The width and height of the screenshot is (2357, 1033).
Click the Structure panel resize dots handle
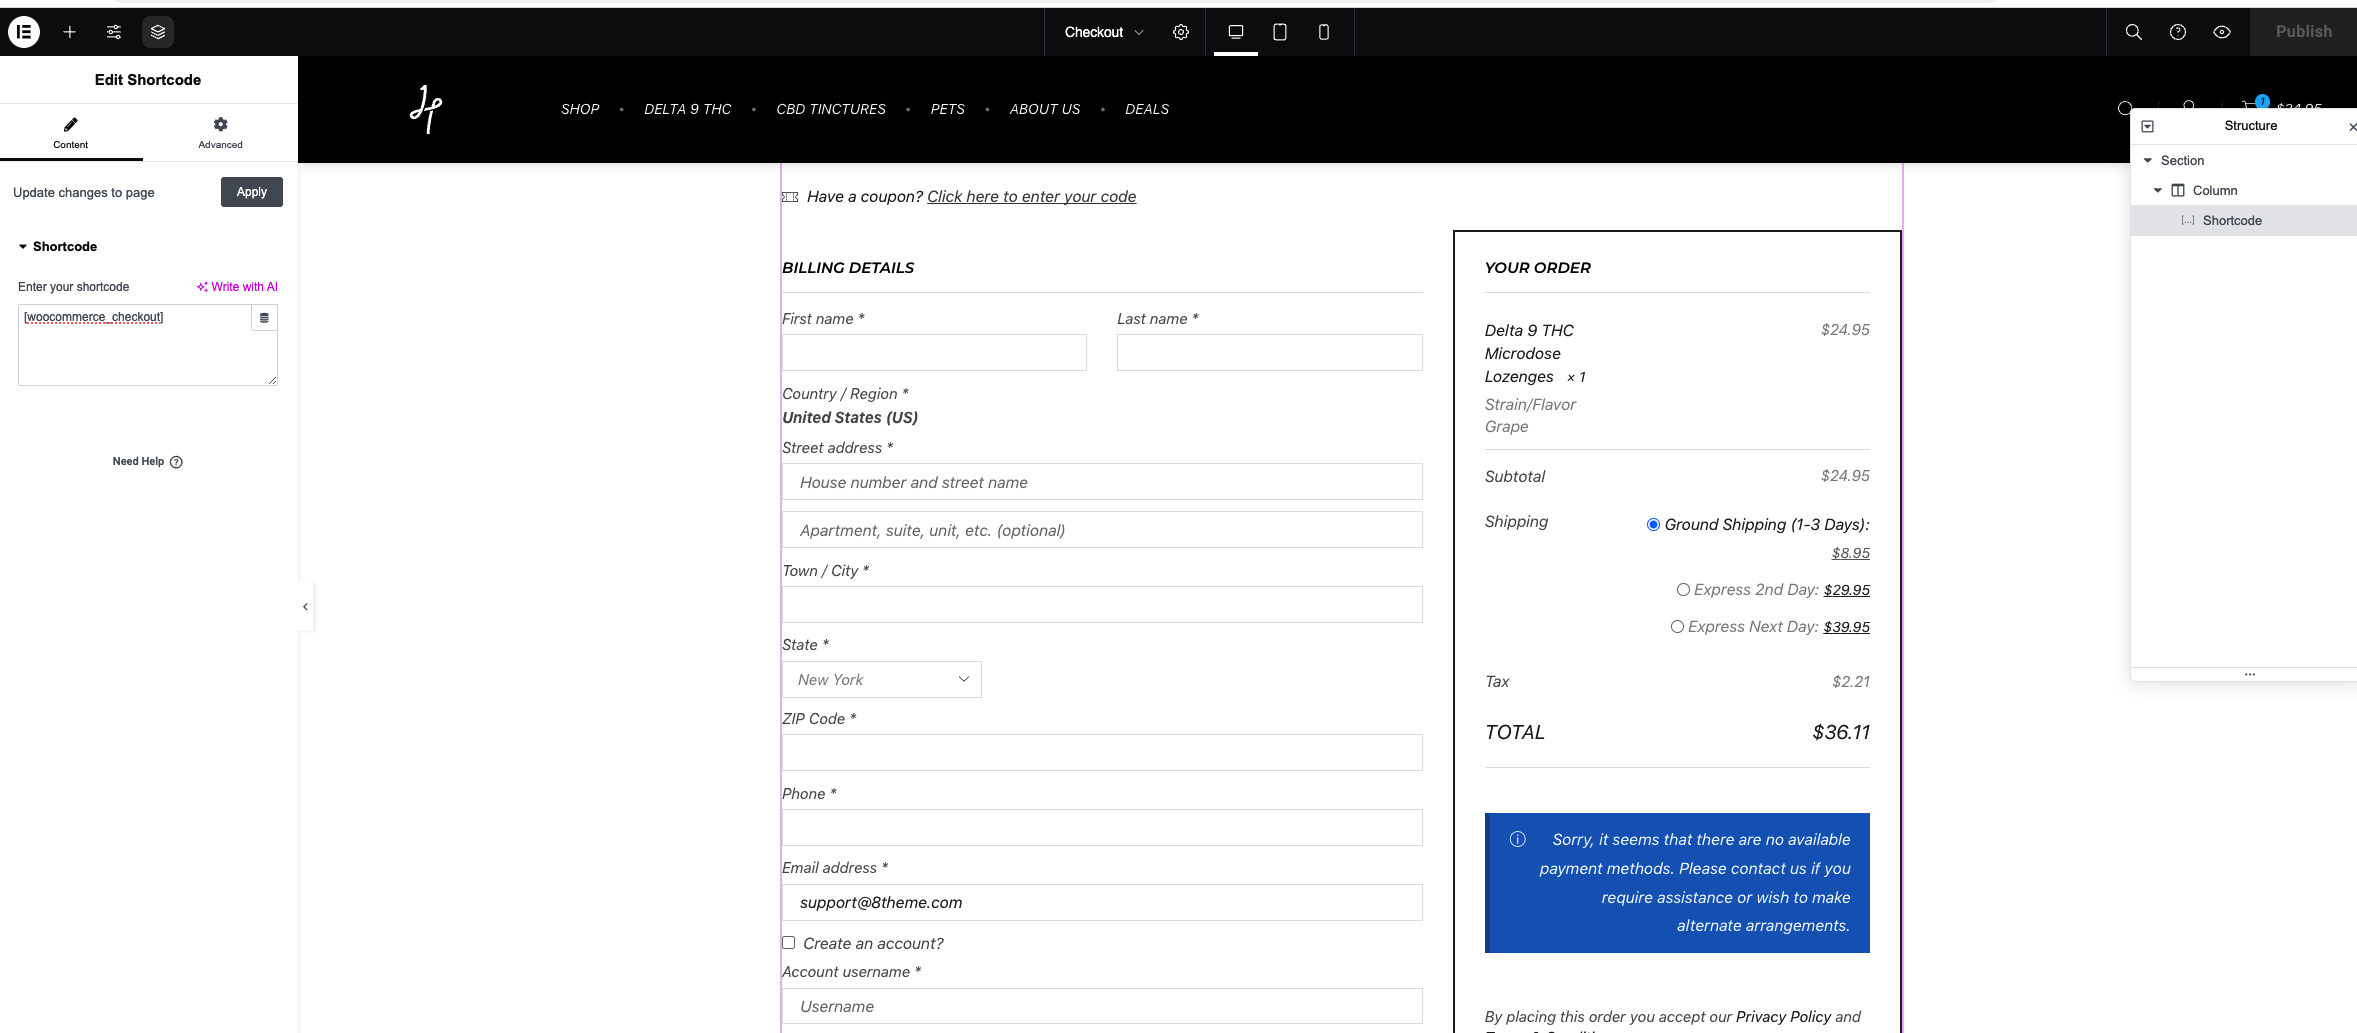[2249, 674]
